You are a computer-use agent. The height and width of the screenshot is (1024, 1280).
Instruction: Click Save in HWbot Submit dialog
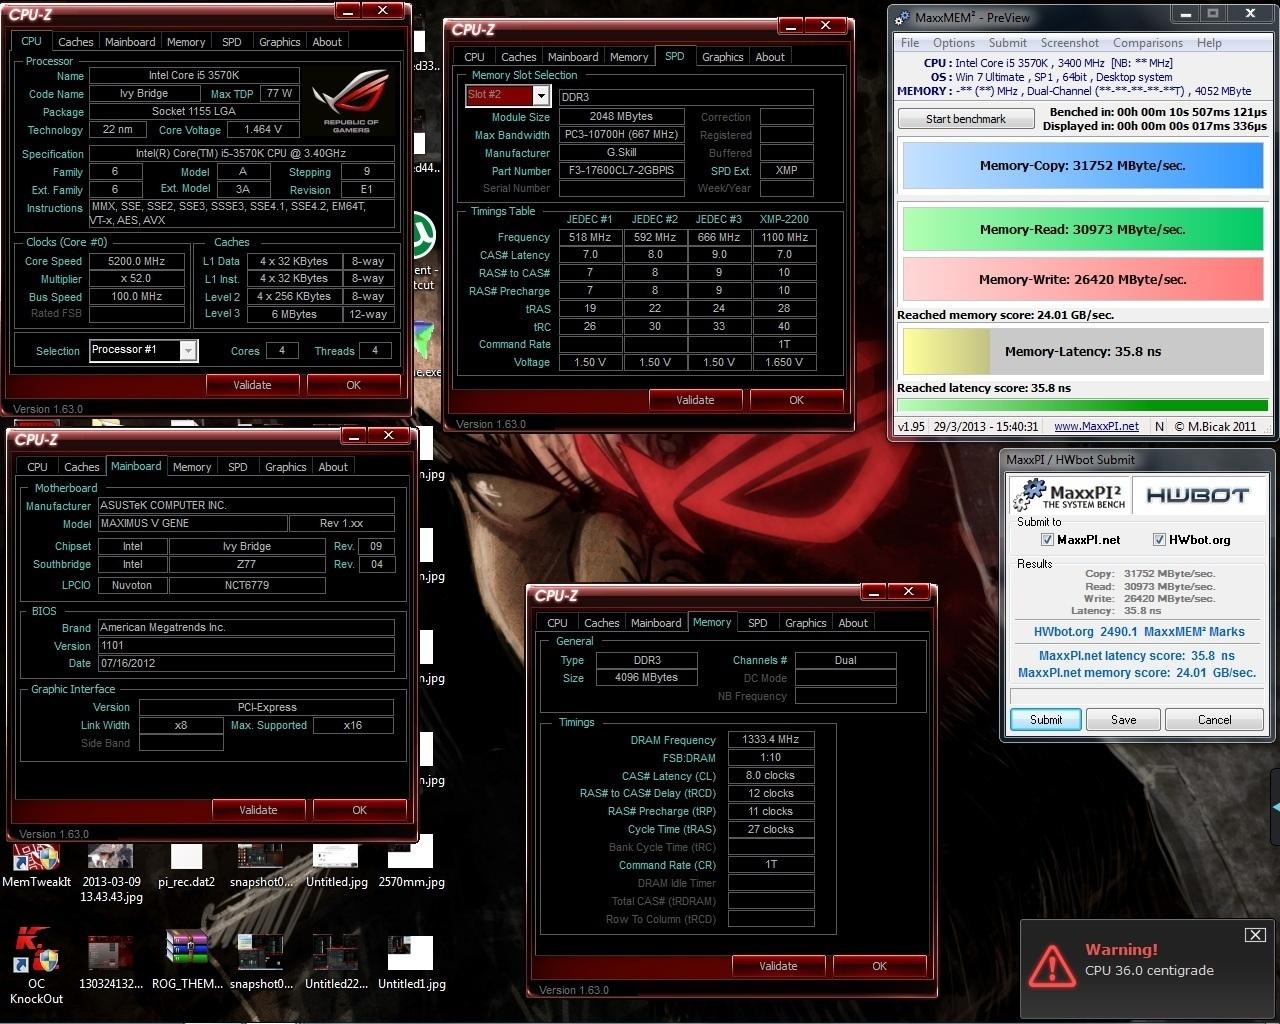pos(1124,720)
